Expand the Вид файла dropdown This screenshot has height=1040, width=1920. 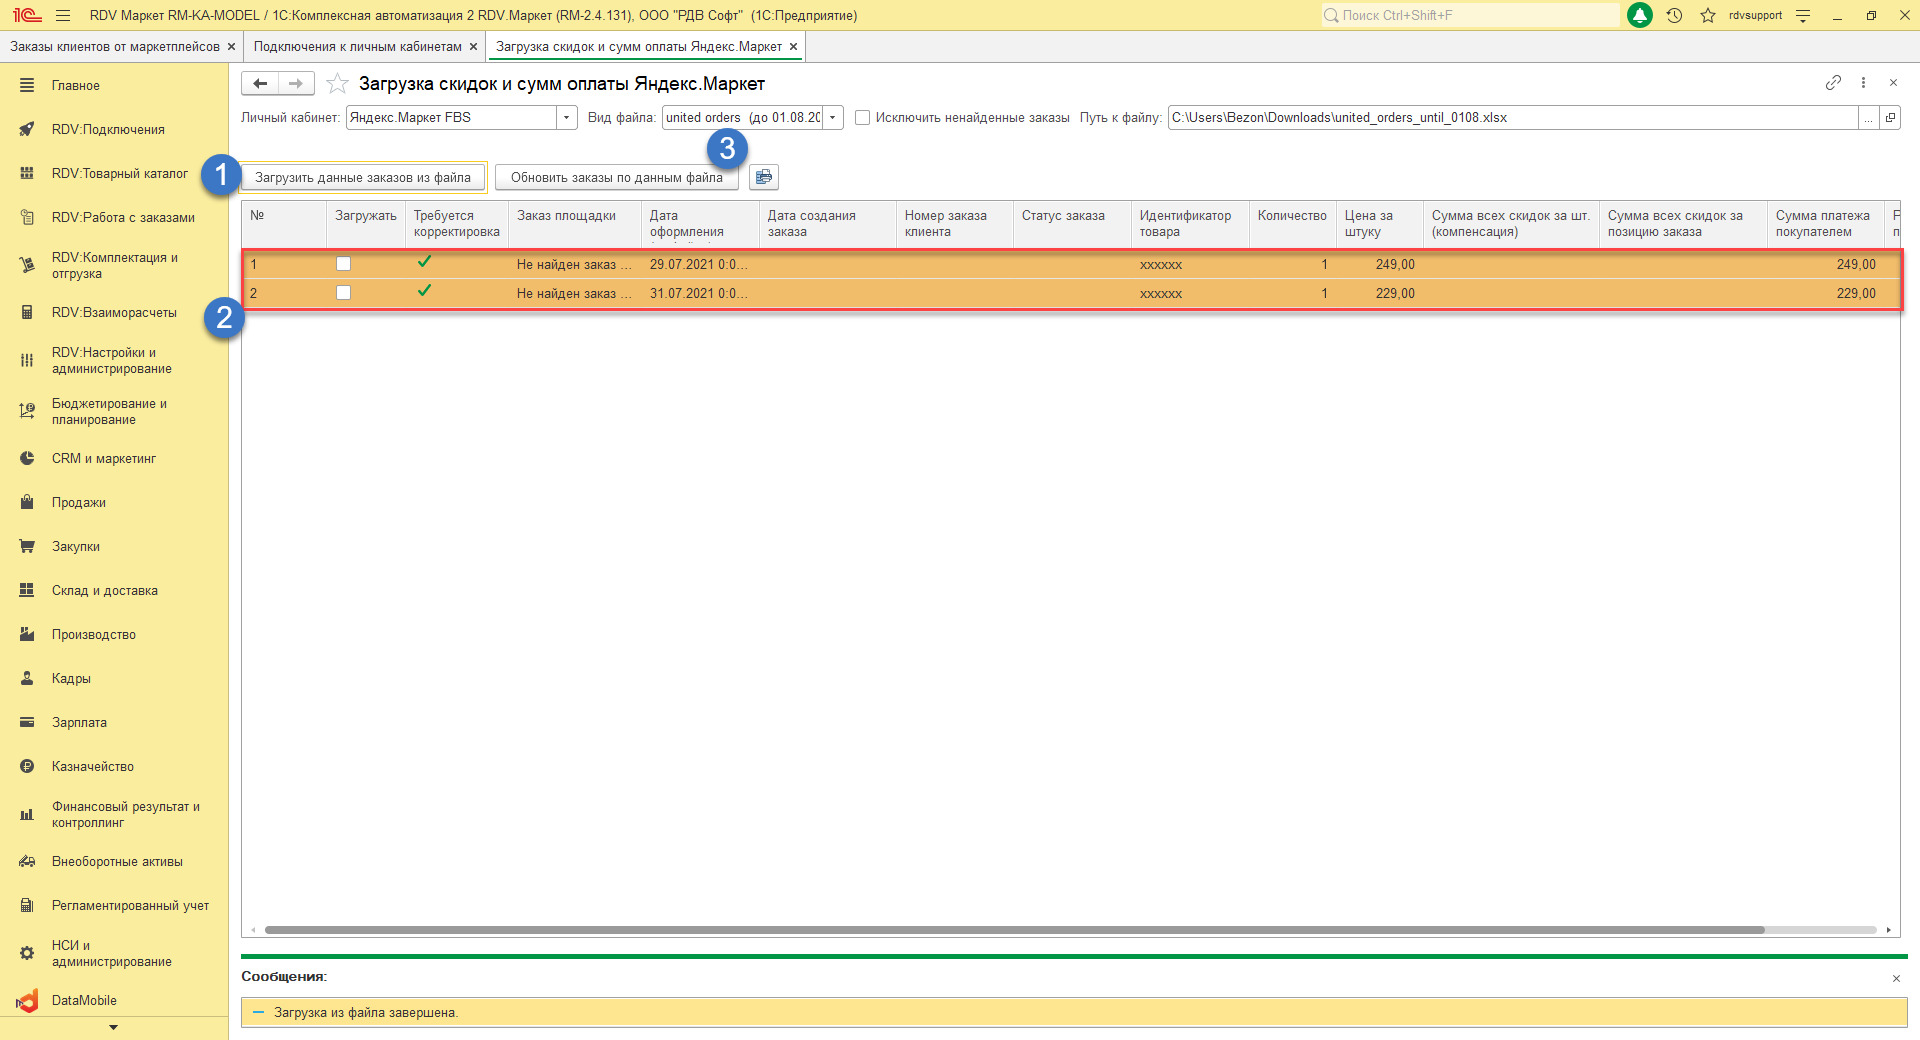click(832, 118)
